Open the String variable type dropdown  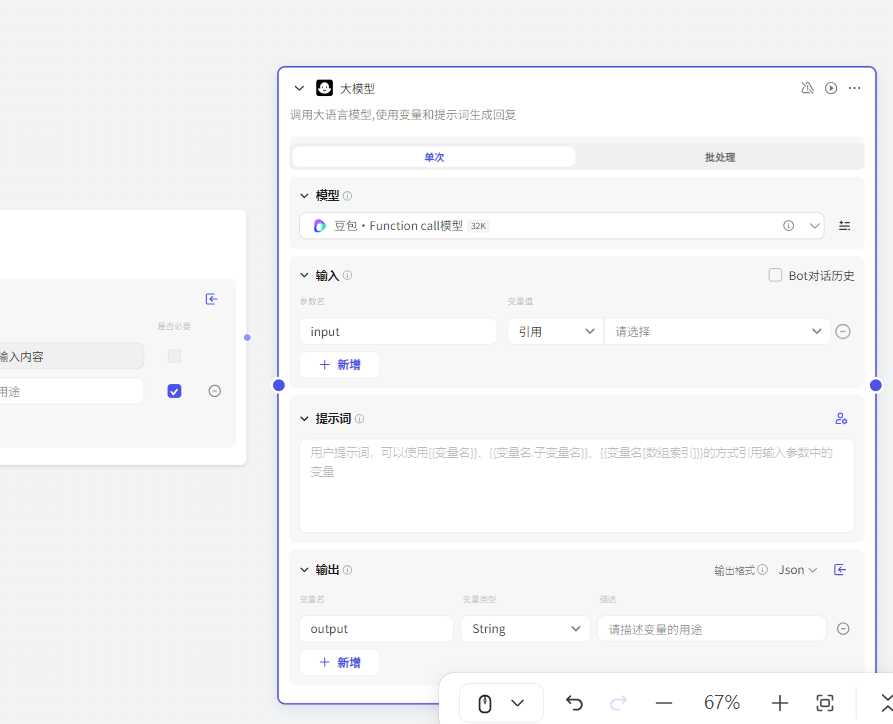tap(525, 629)
